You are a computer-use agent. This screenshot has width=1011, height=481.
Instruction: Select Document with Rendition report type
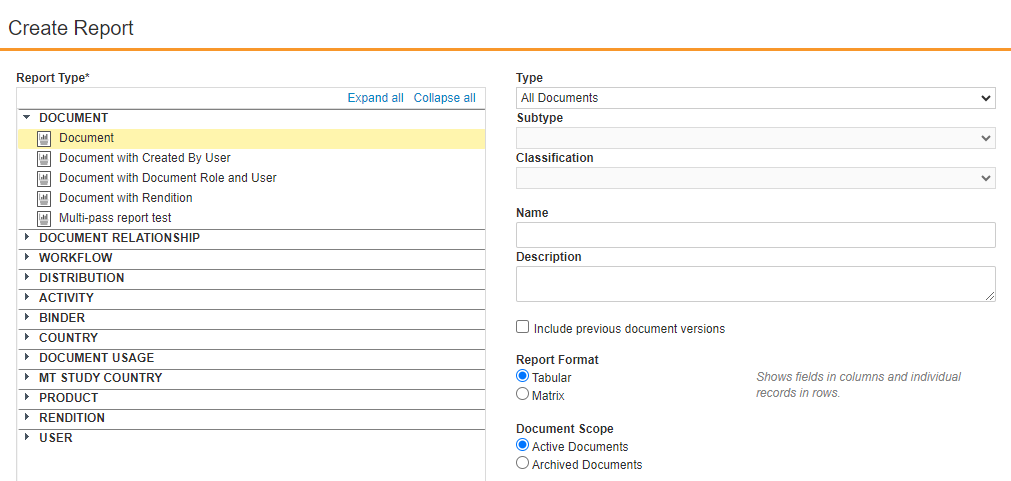[125, 198]
